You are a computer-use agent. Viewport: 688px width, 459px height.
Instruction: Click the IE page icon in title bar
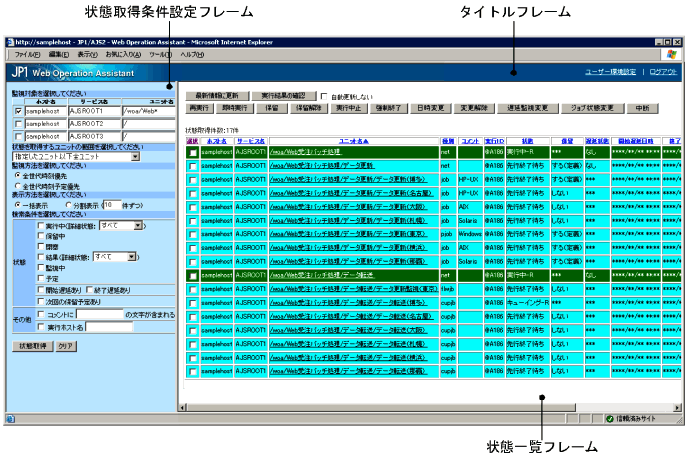coord(10,42)
